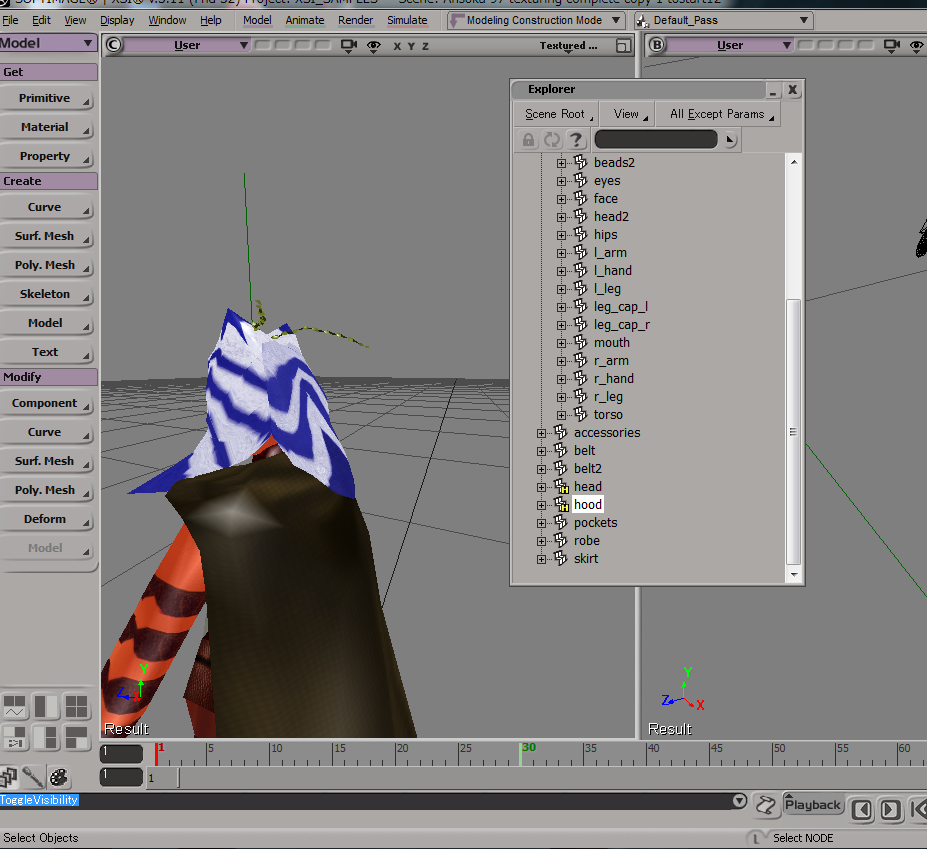The height and width of the screenshot is (849, 927).
Task: Click the Component button under Modify
Action: [x=47, y=403]
